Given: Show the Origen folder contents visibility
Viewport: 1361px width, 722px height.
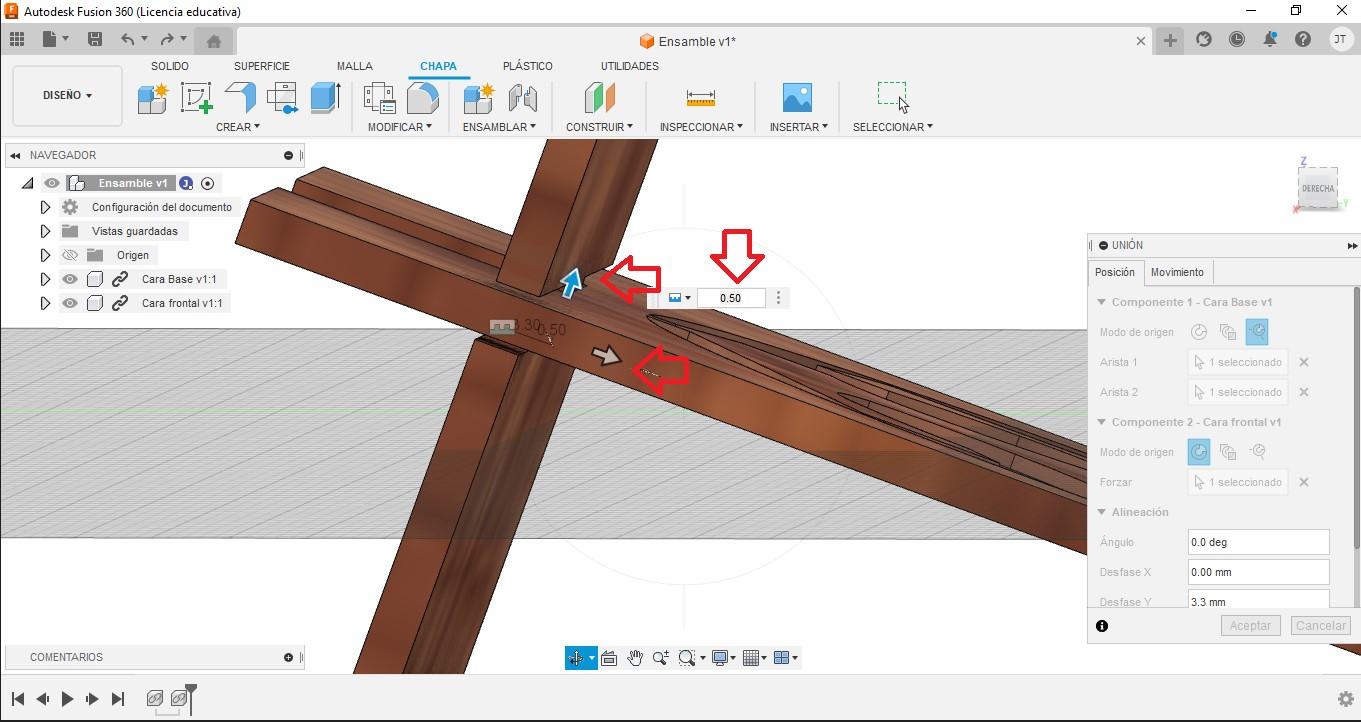Looking at the screenshot, I should [x=69, y=255].
